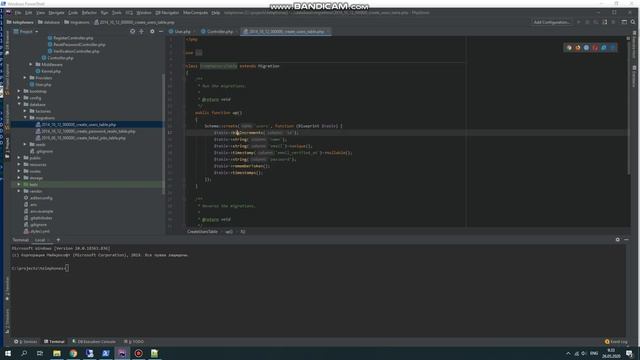Expand the tests folder
The image size is (640, 360).
(19, 184)
